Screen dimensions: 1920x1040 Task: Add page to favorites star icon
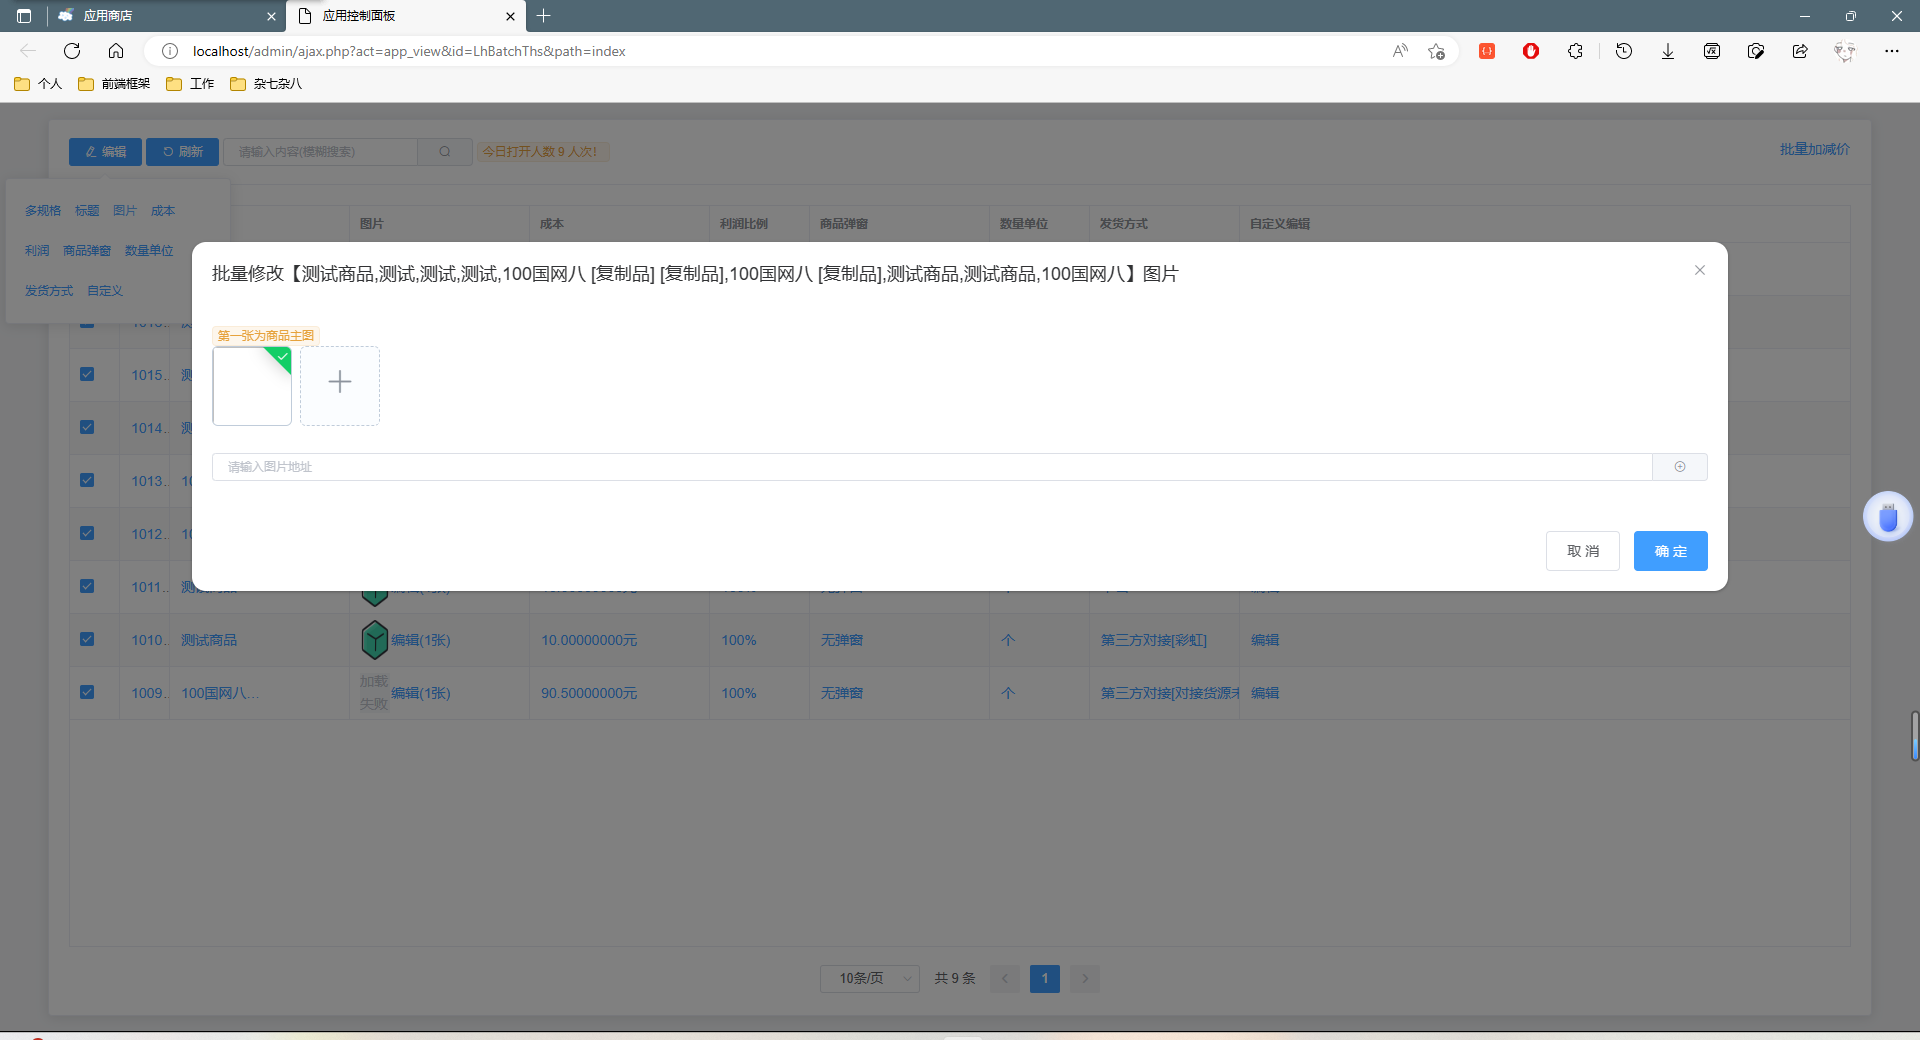pos(1436,51)
